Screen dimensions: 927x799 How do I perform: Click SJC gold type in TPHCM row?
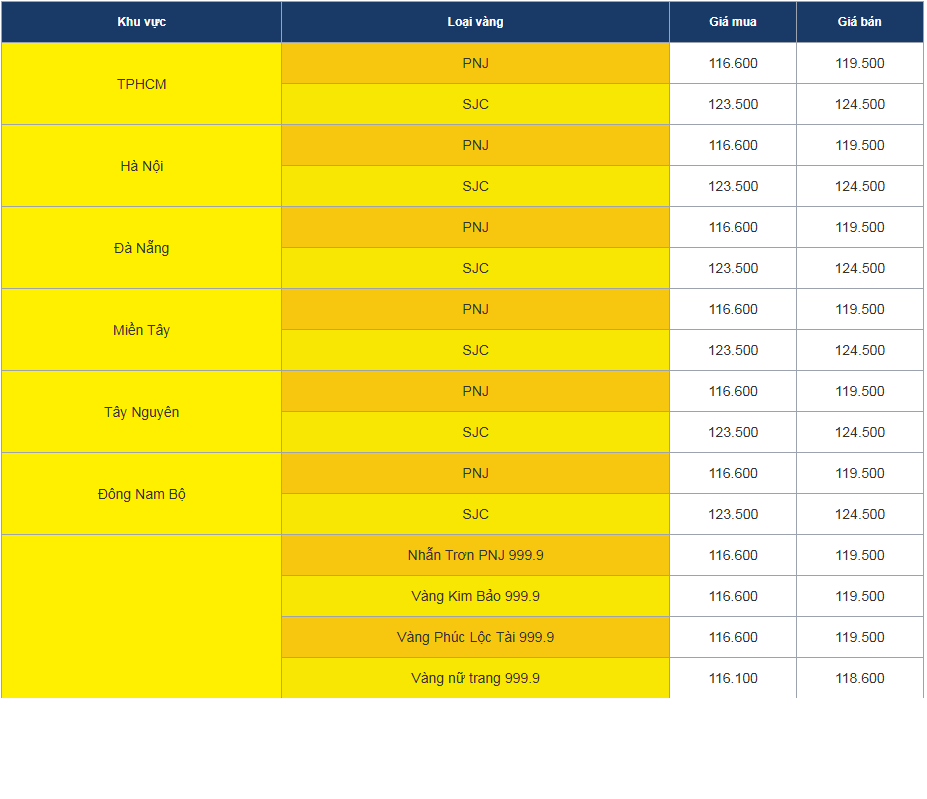coord(475,104)
